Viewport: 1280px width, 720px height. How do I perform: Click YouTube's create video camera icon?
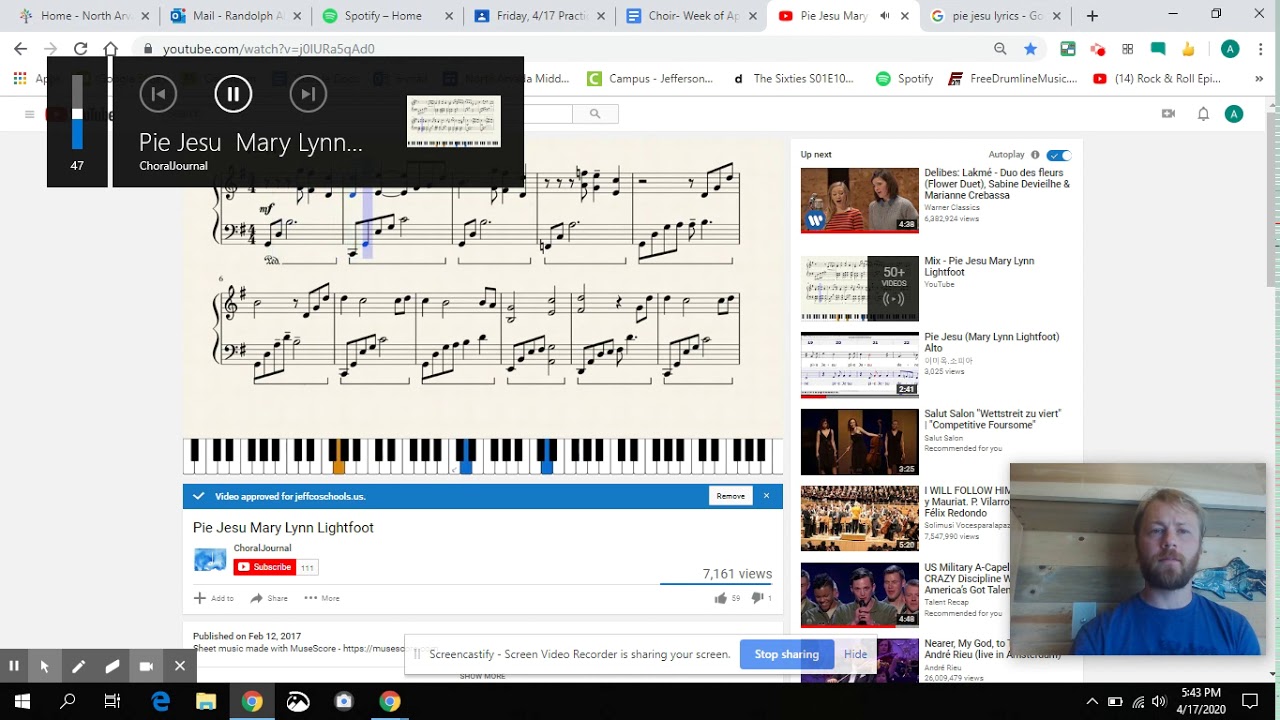(x=1168, y=114)
